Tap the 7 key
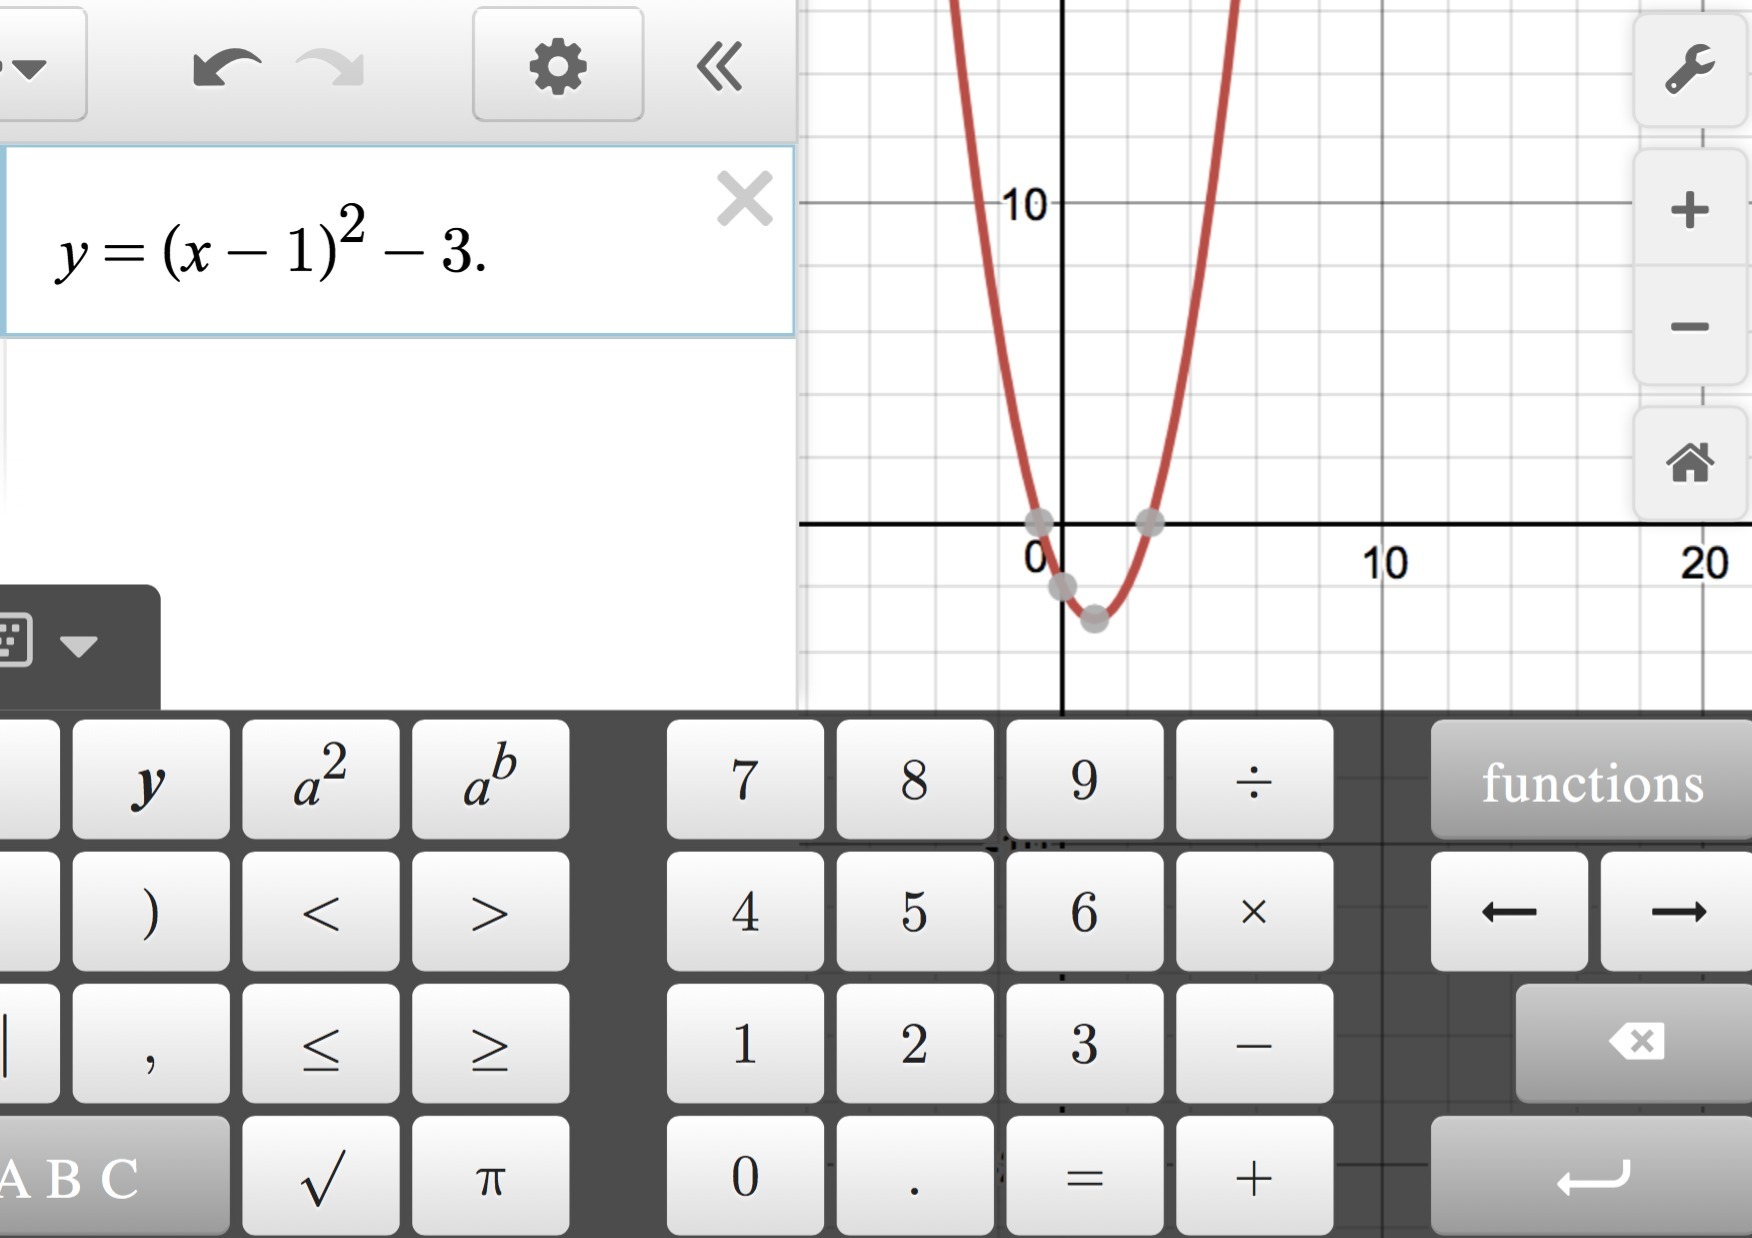 coord(745,779)
